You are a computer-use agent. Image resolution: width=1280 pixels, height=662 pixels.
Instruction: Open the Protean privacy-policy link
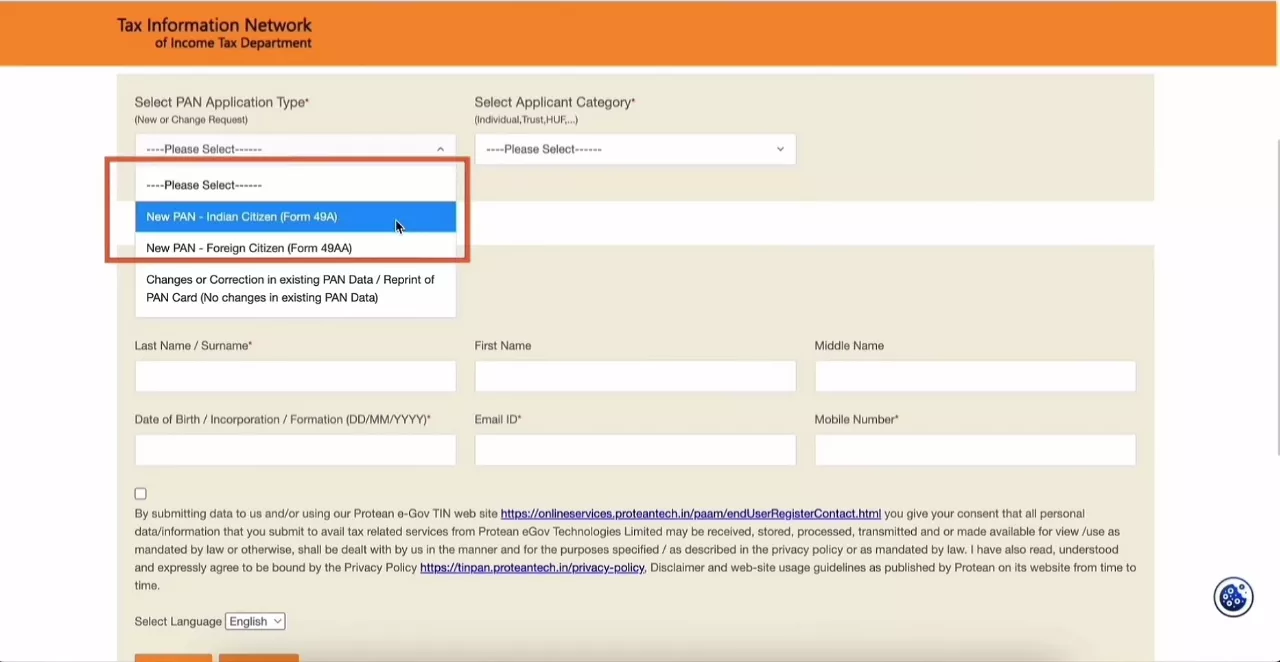coord(532,567)
